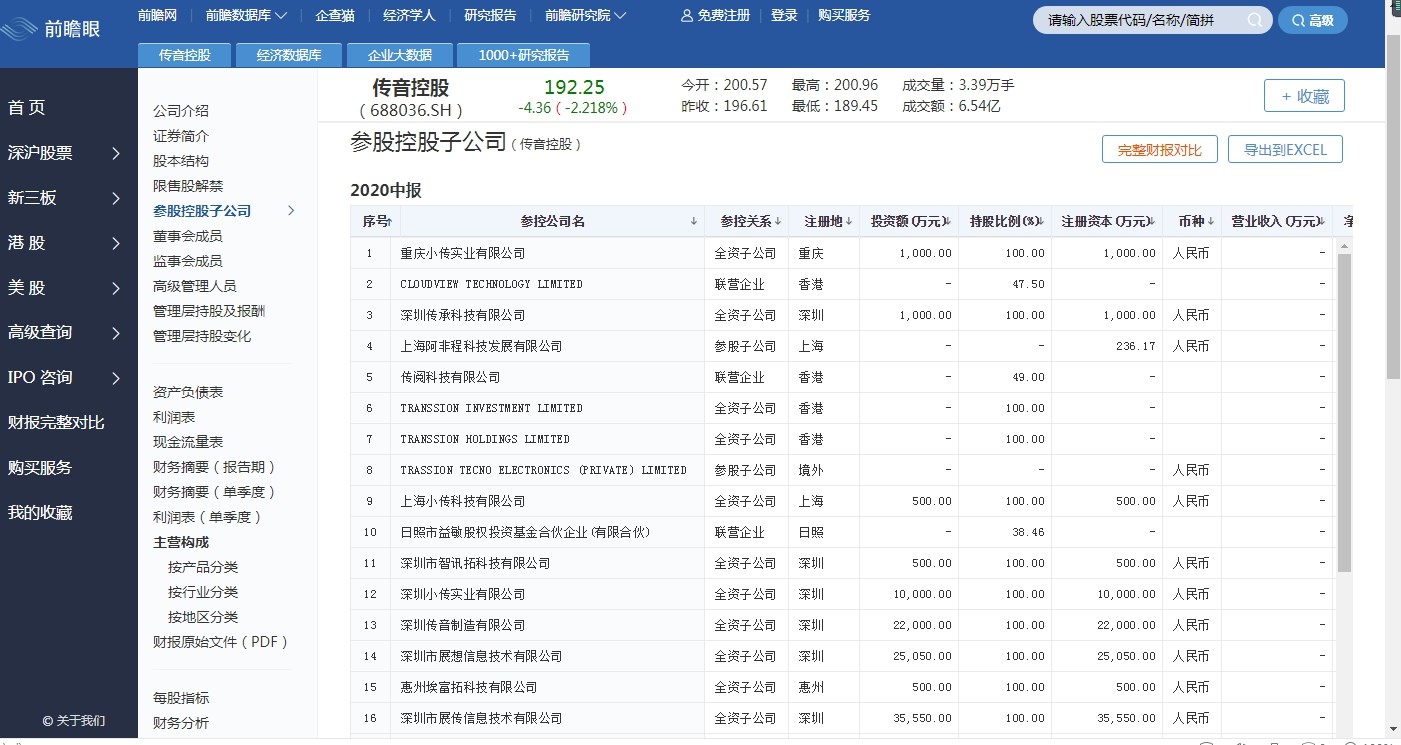Sort table by 序号 column arrow
This screenshot has height=745, width=1401.
click(x=390, y=221)
